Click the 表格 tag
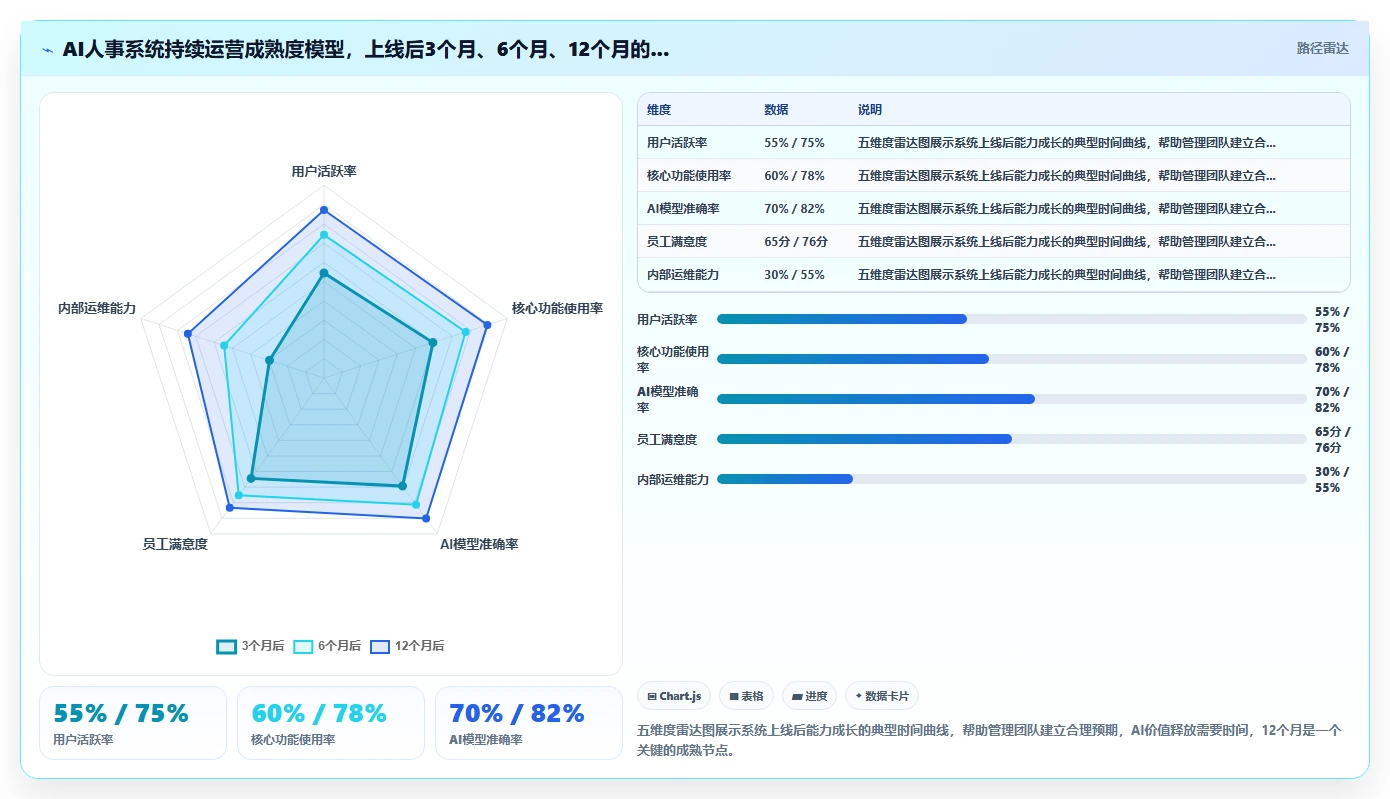 746,696
